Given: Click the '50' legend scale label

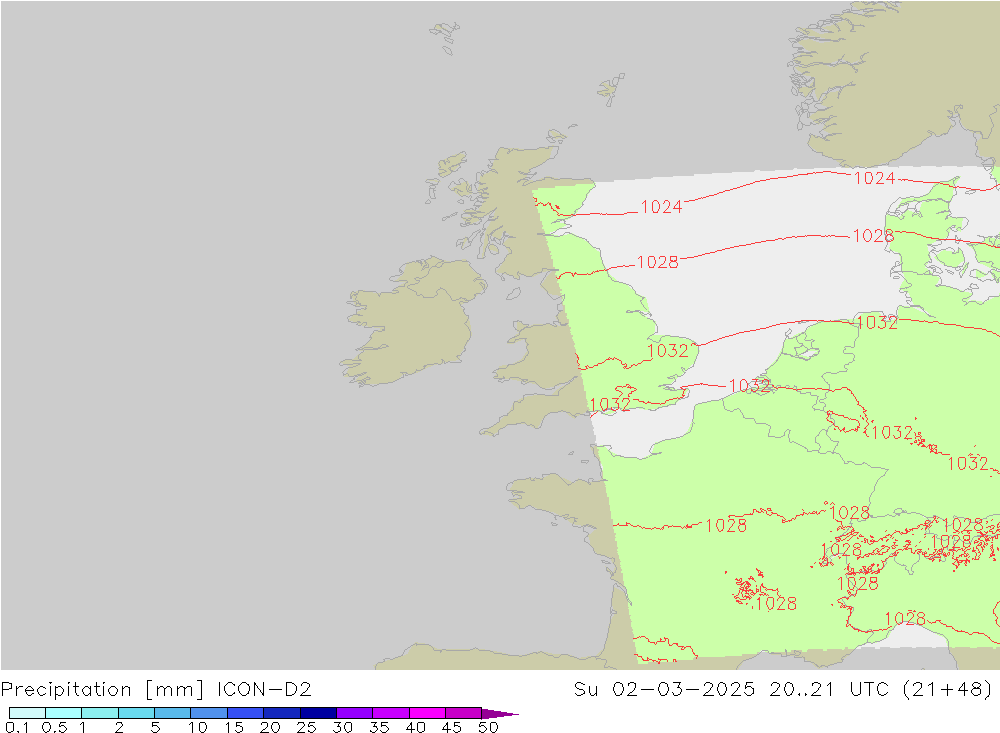Looking at the screenshot, I should click(488, 727).
